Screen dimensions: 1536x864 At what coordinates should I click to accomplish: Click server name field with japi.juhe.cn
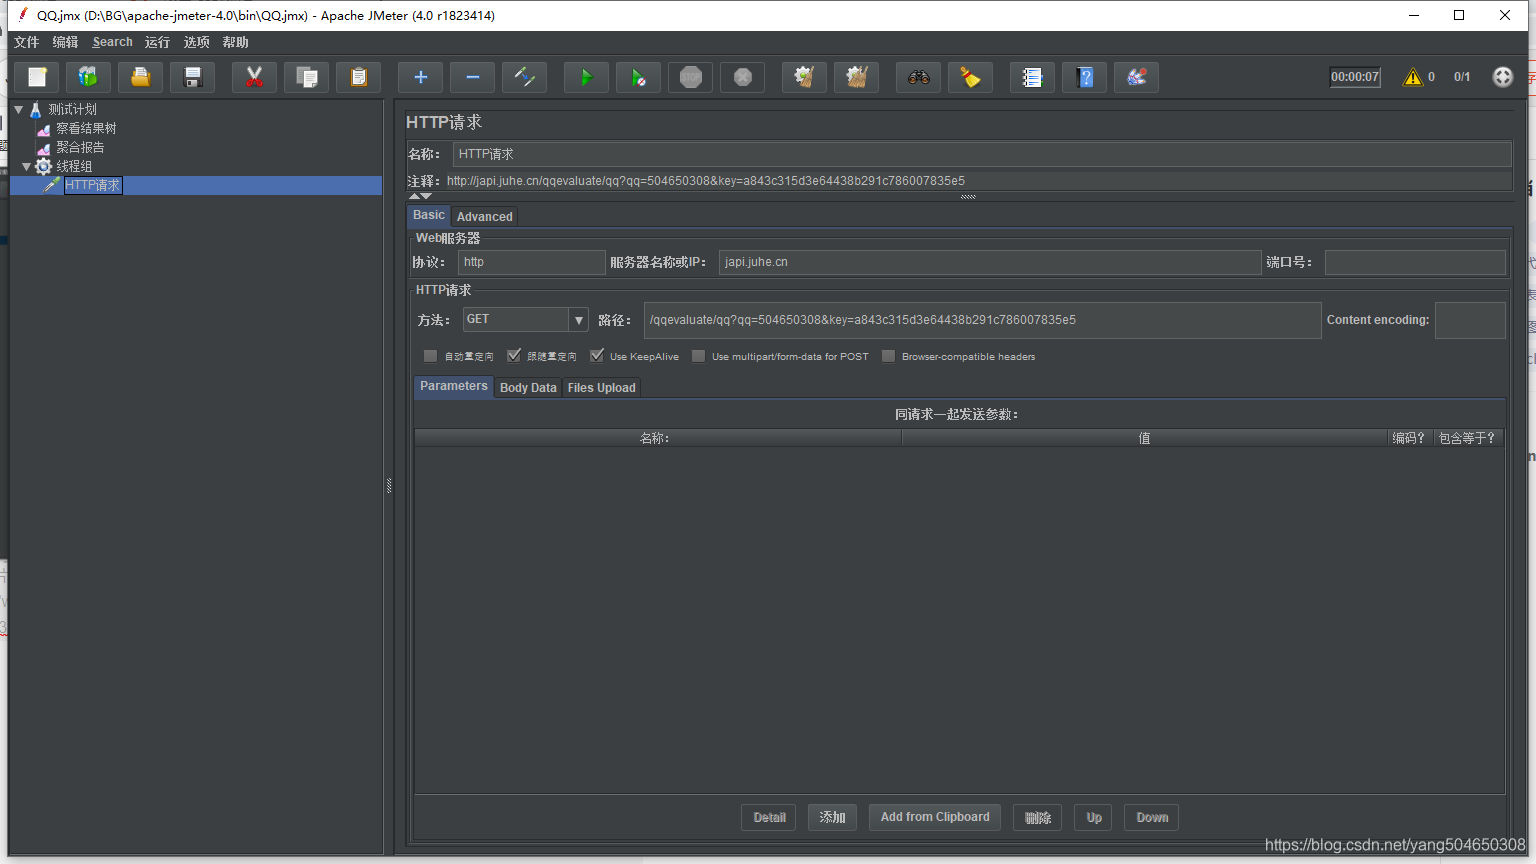tap(990, 262)
